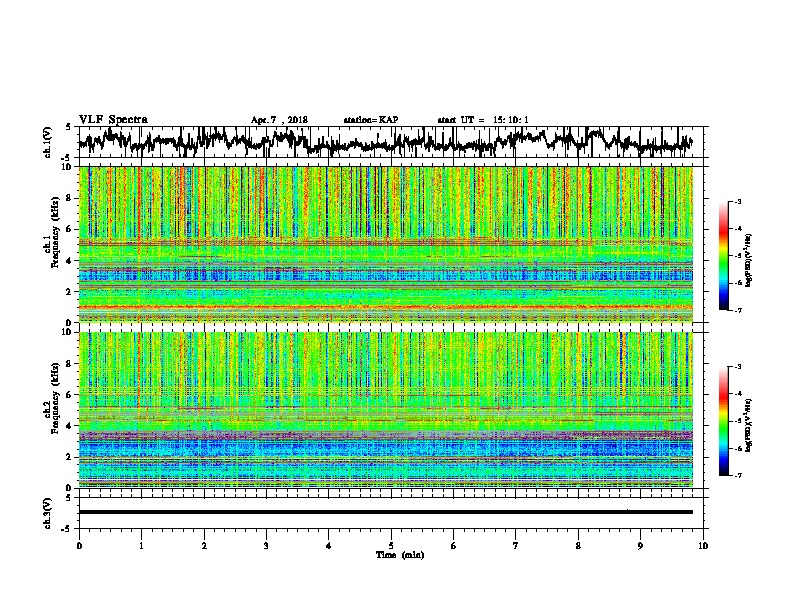Click the "8" tick on the time axis
The width and height of the screenshot is (792, 612).
[578, 546]
